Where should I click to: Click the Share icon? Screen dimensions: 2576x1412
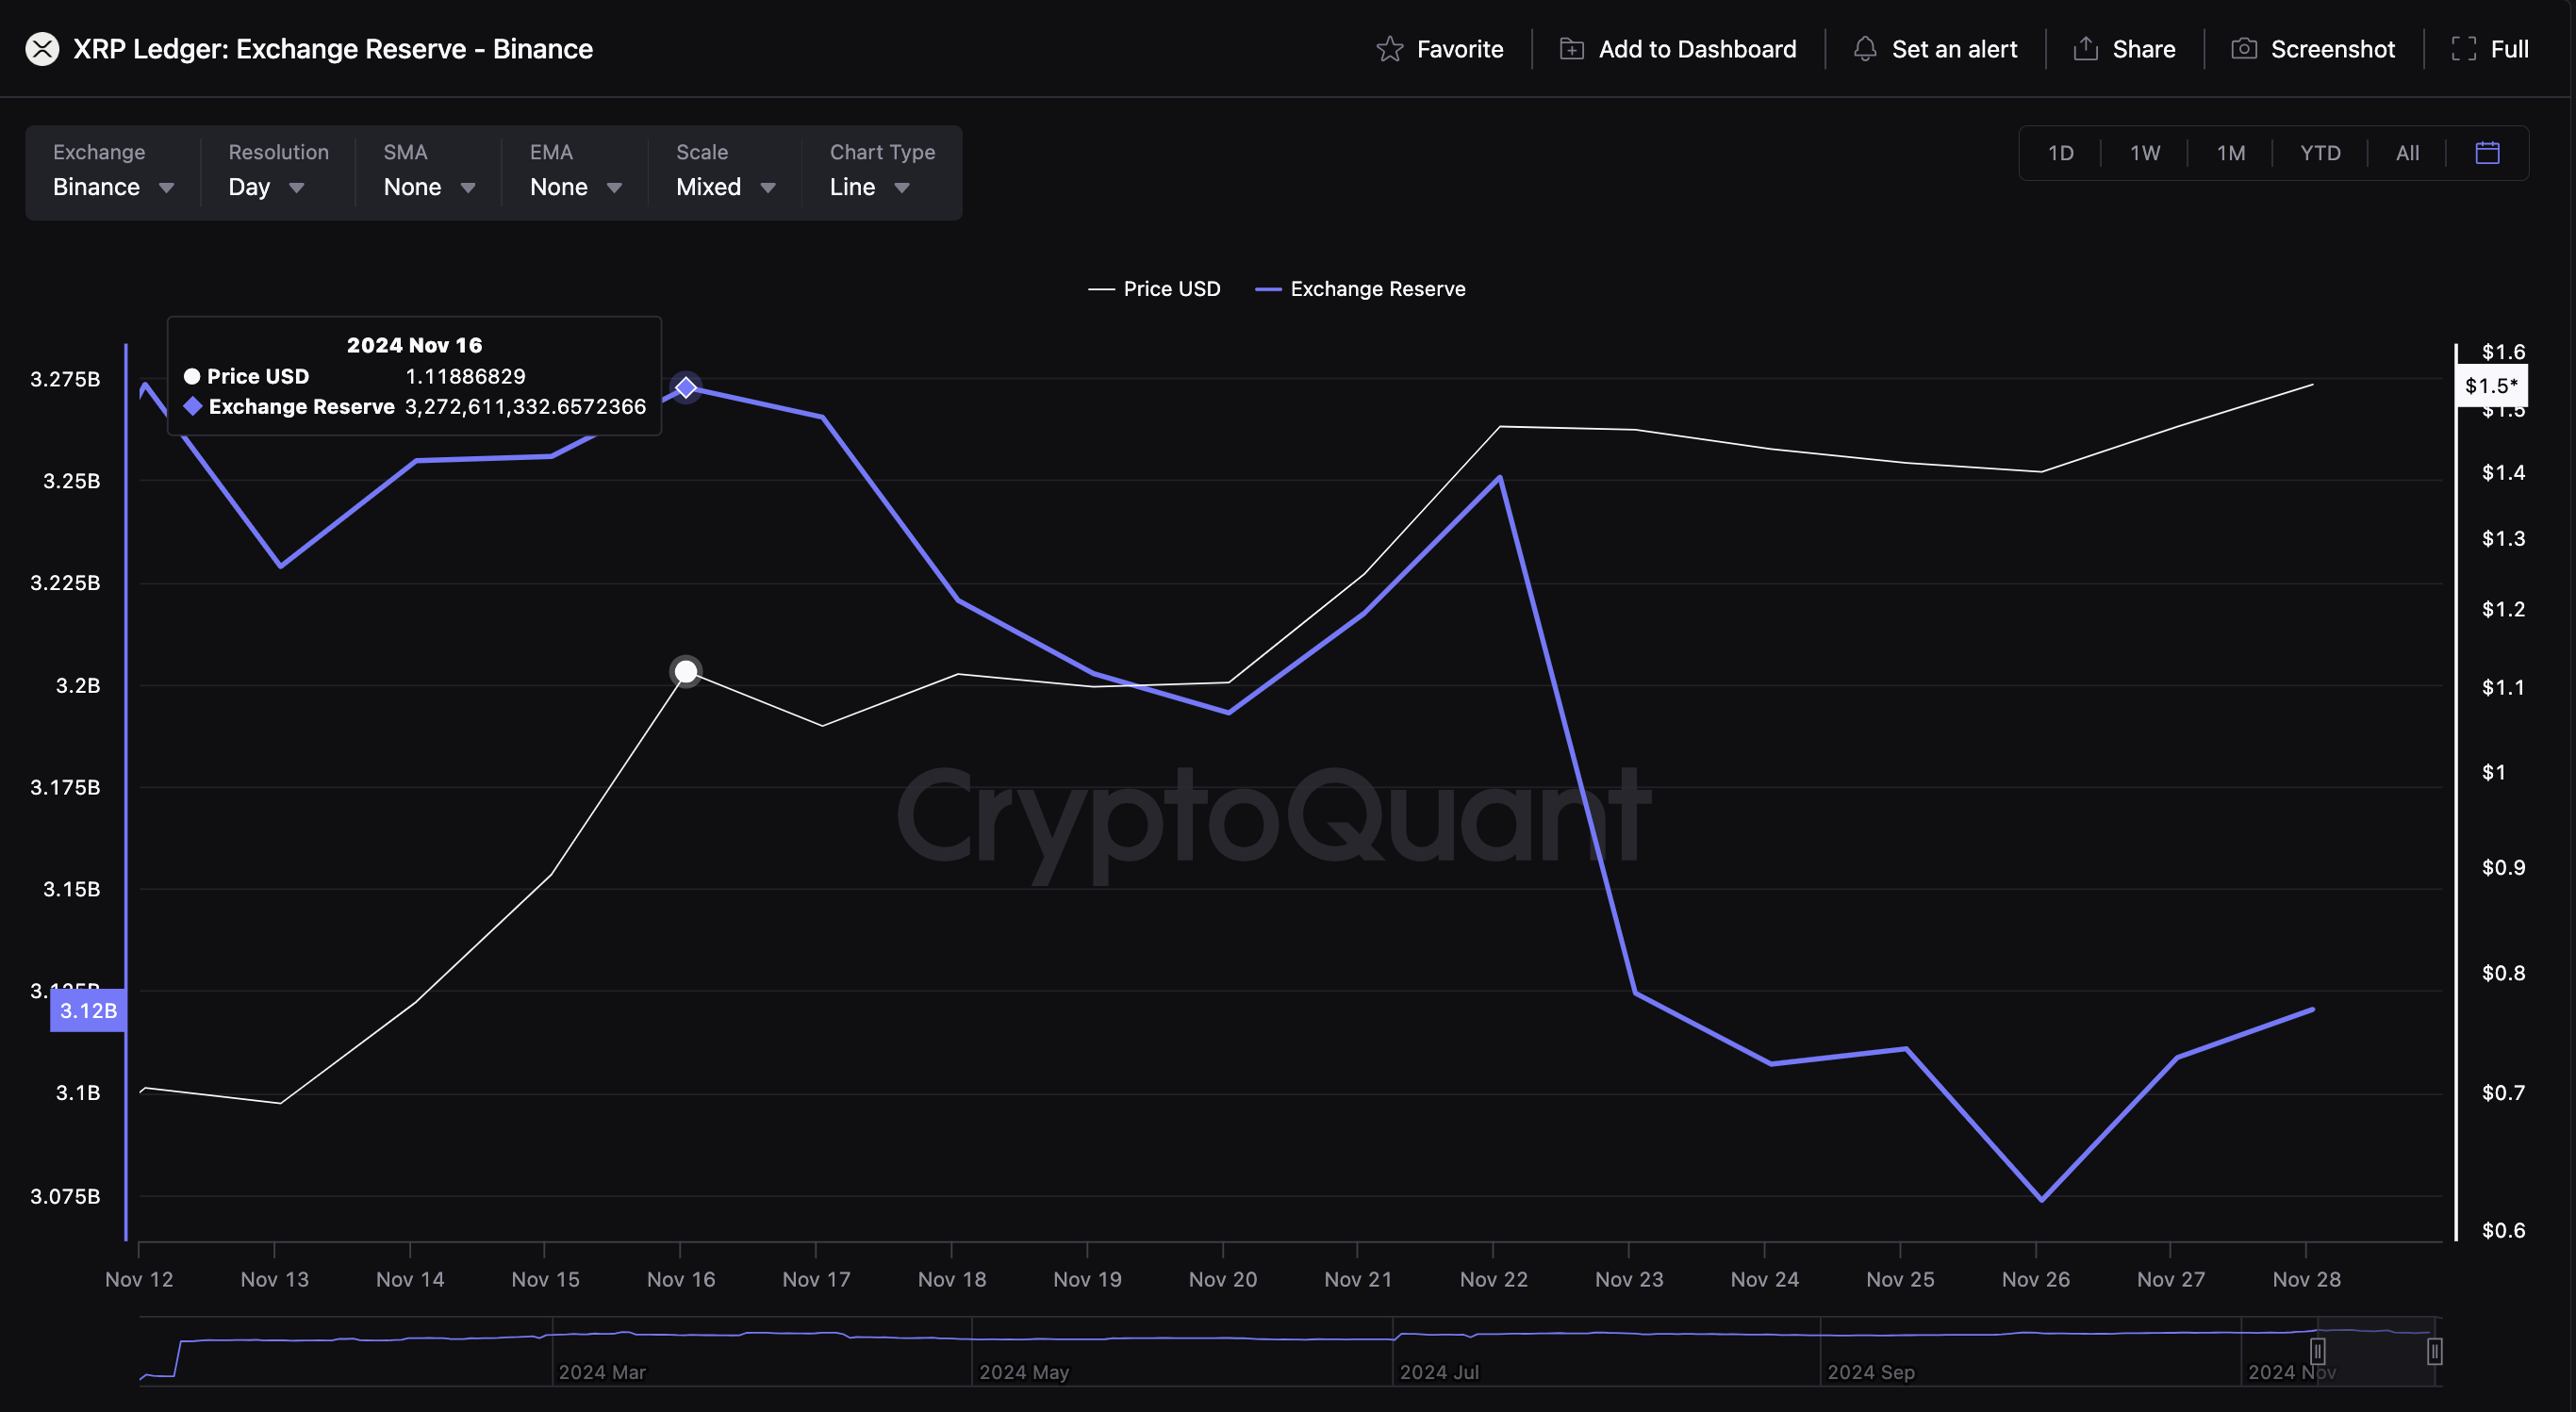pyautogui.click(x=2086, y=48)
